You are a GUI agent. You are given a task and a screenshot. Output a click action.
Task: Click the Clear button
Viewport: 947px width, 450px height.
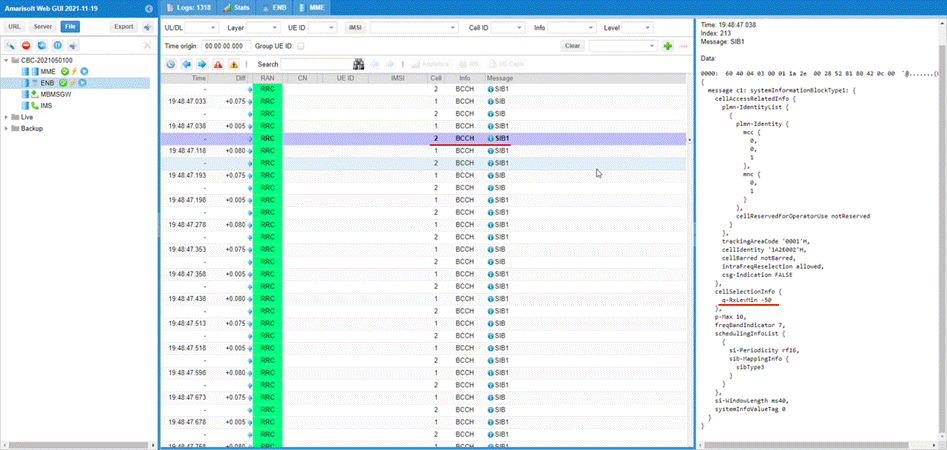[572, 46]
